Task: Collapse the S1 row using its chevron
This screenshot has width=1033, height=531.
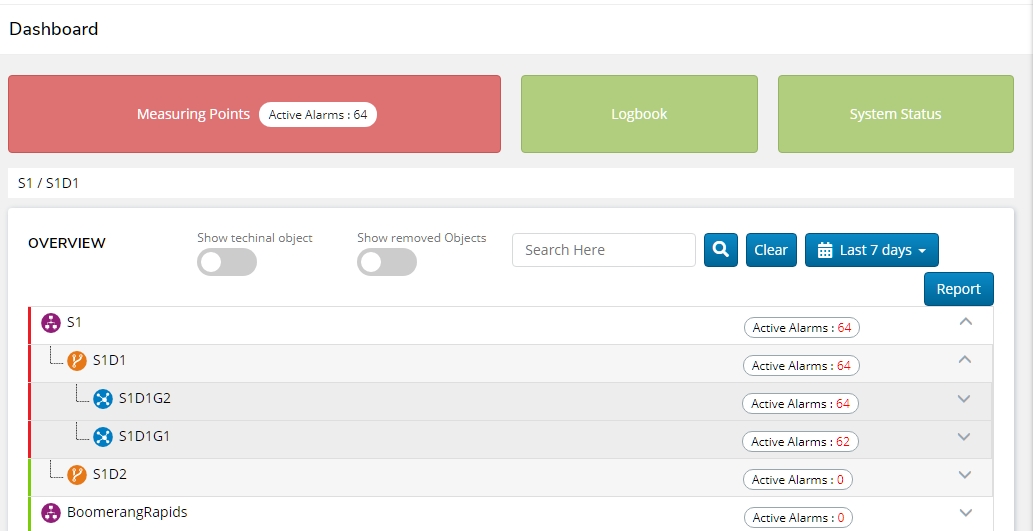Action: tap(964, 322)
